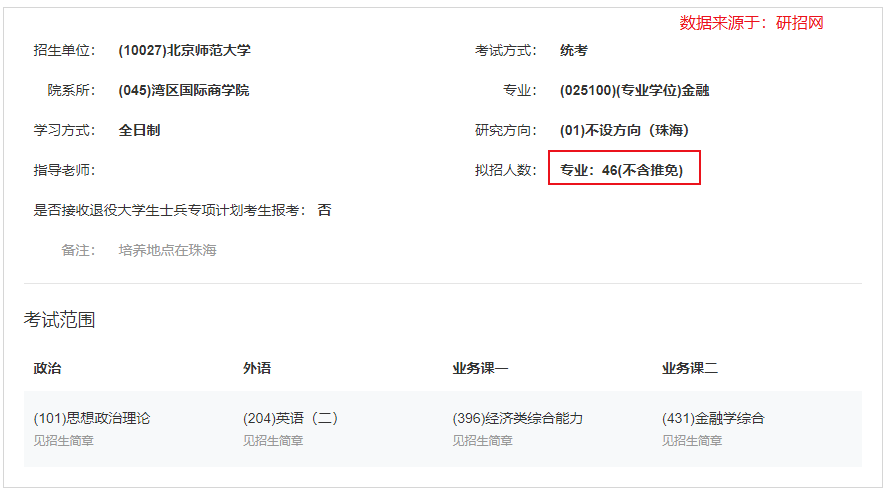The image size is (886, 493).
Task: Click 见招生简章 under 金融学综合
Action: [x=692, y=441]
